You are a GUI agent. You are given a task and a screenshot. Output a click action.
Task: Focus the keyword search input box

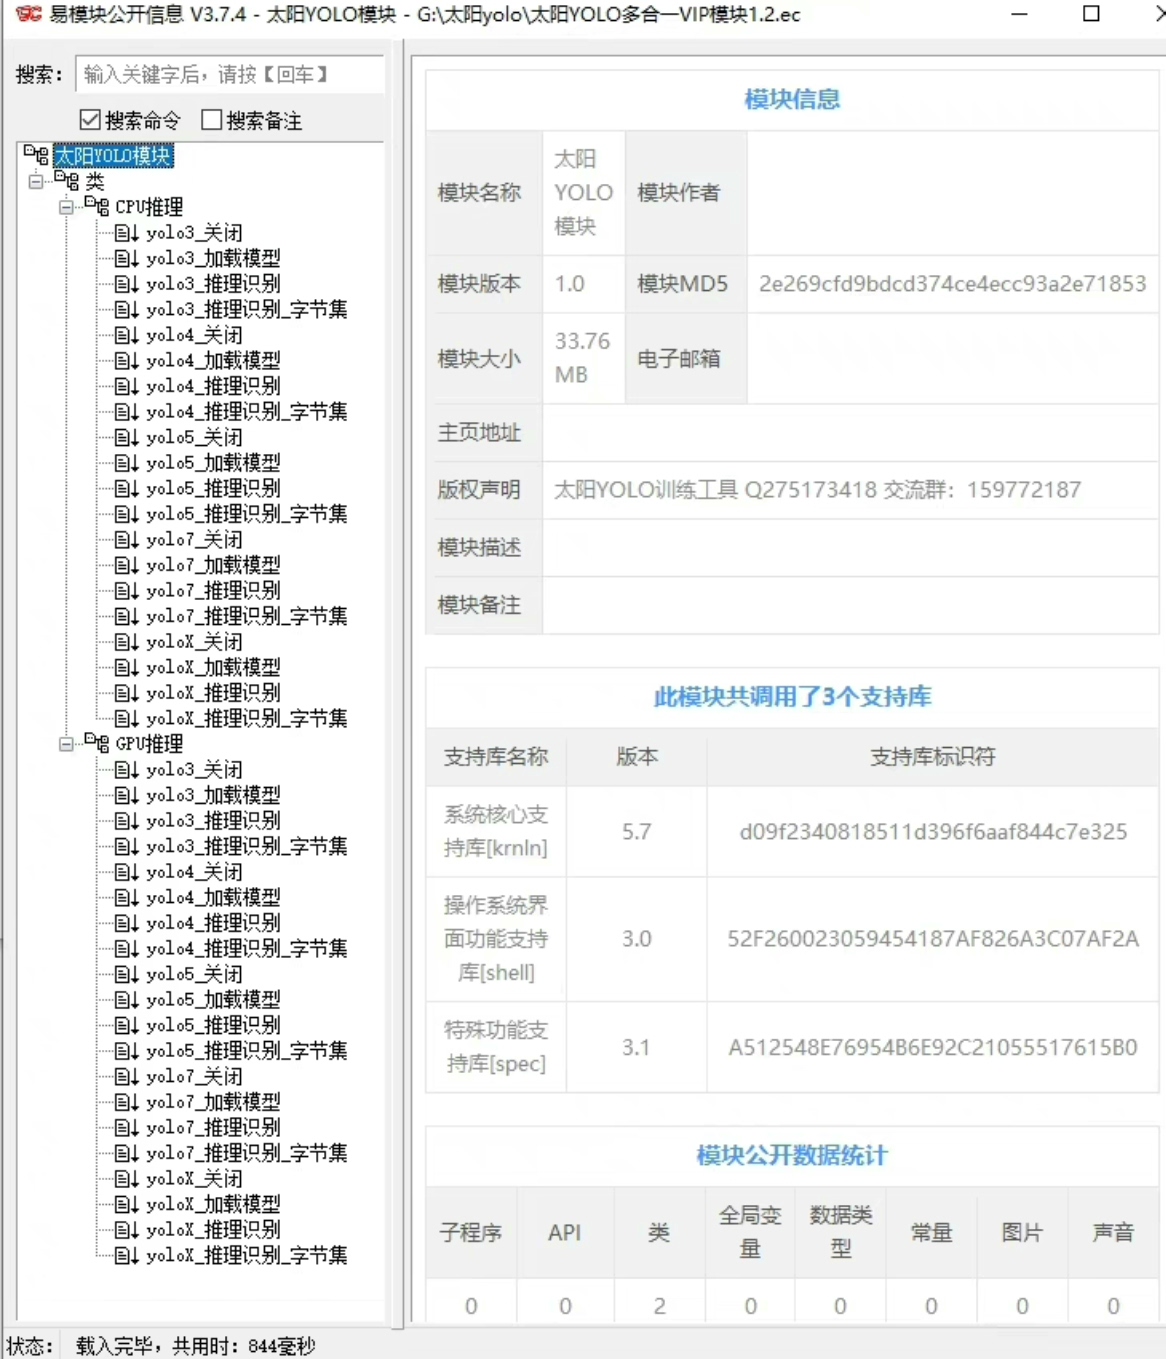(x=230, y=74)
